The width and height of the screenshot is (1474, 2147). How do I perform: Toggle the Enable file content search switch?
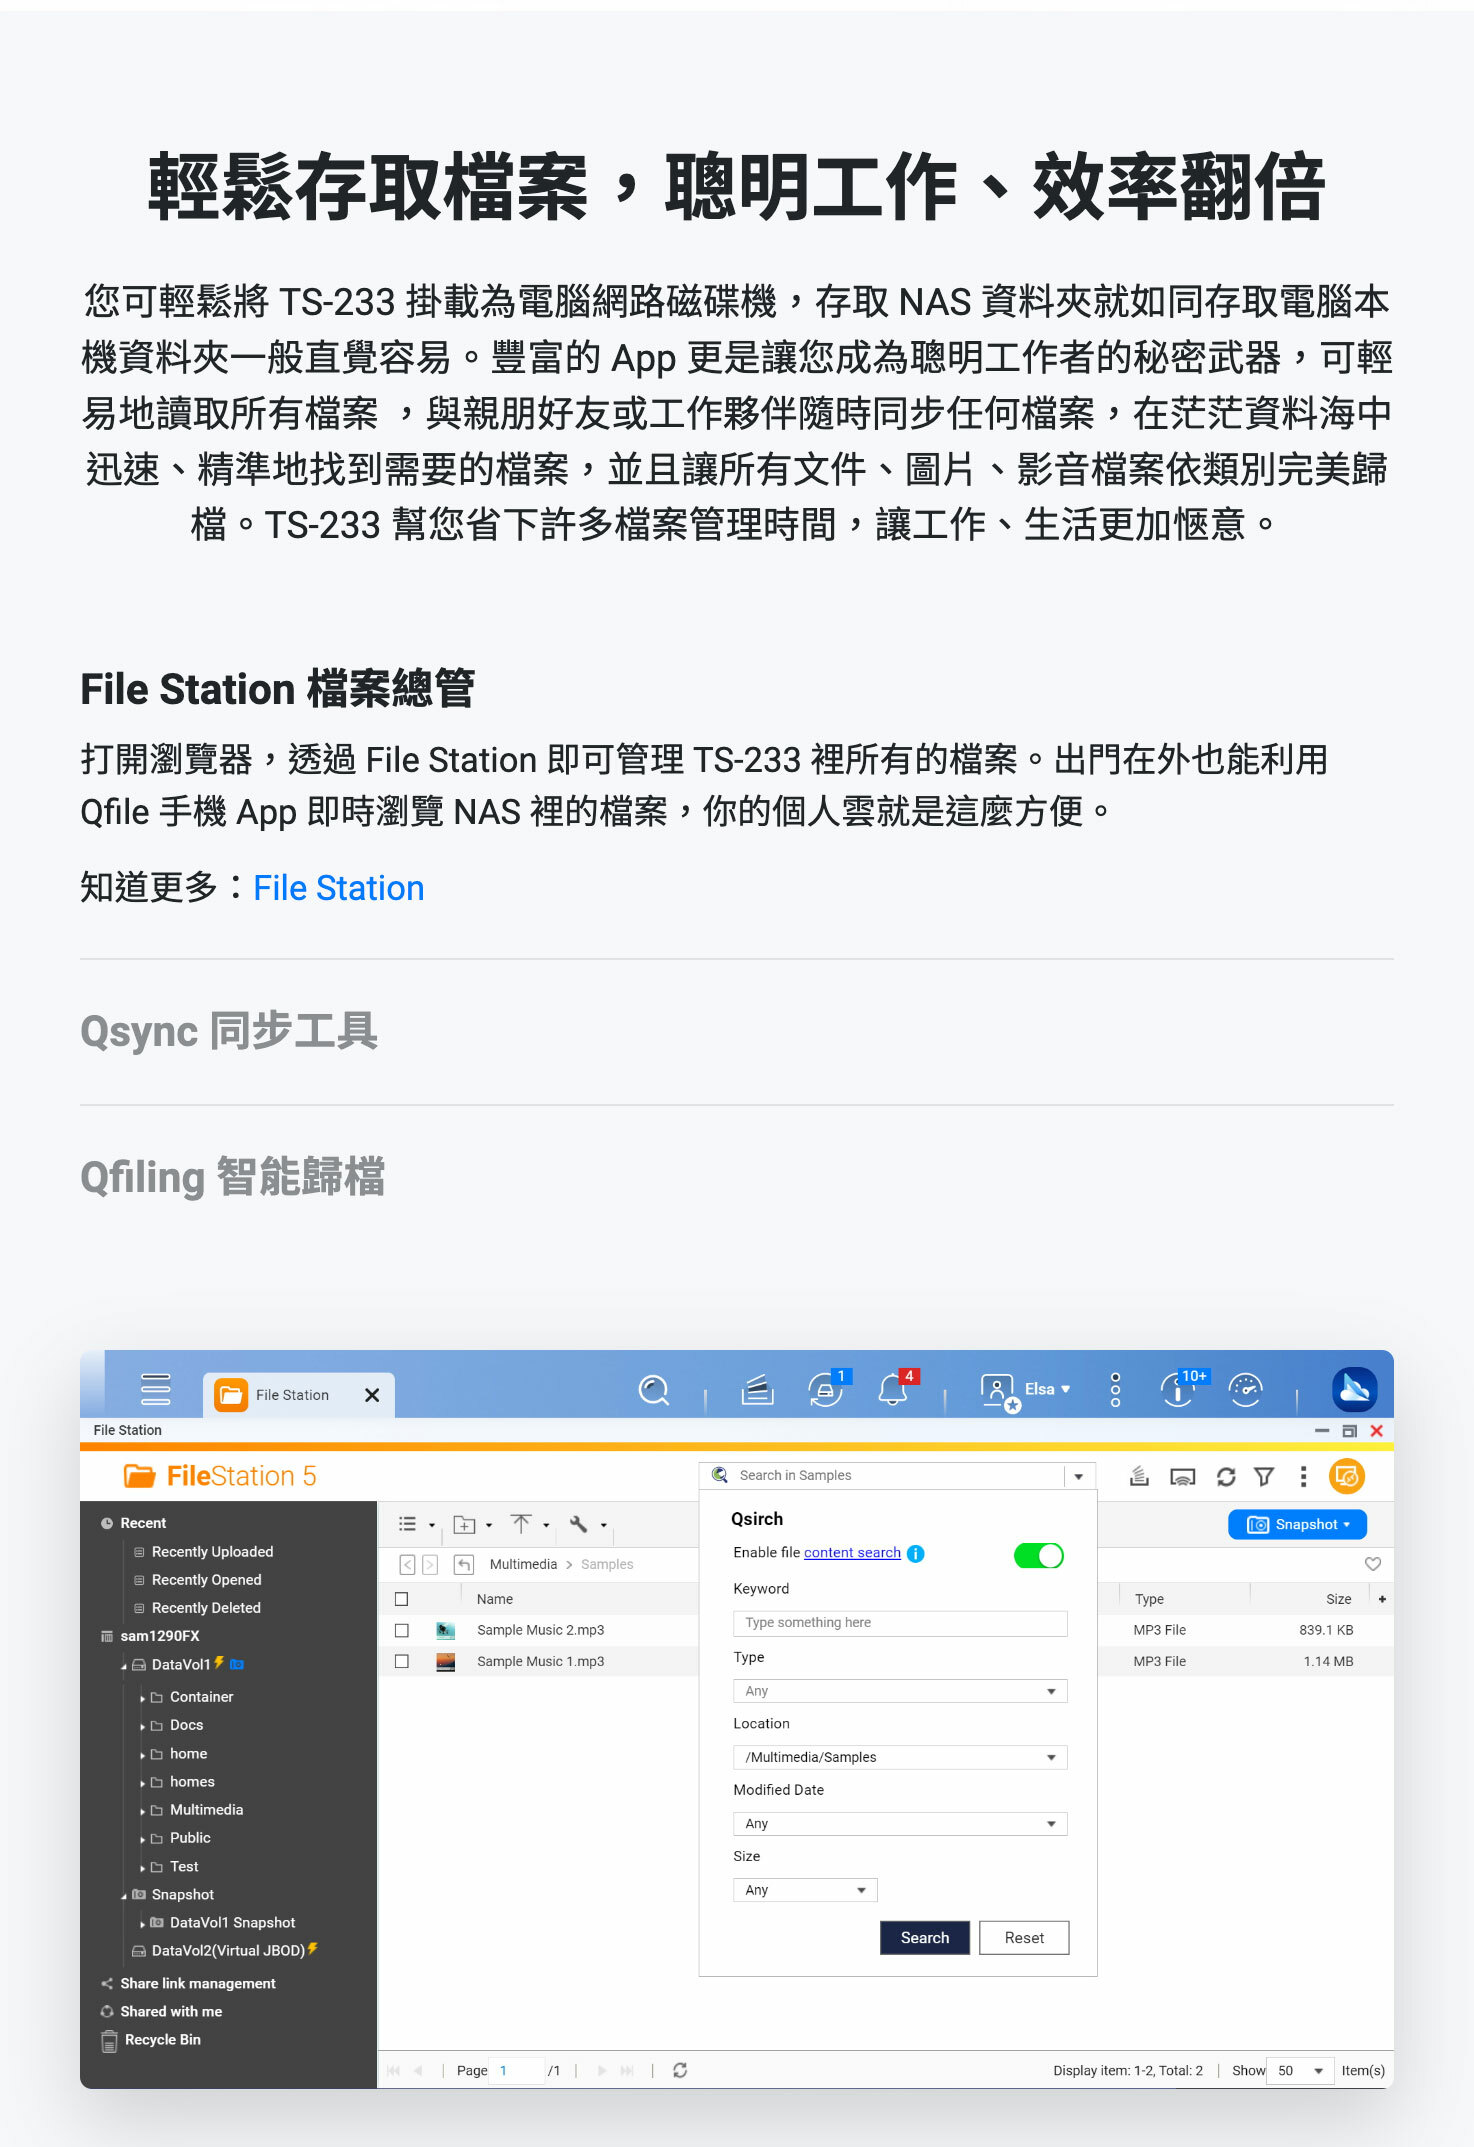(1038, 1555)
